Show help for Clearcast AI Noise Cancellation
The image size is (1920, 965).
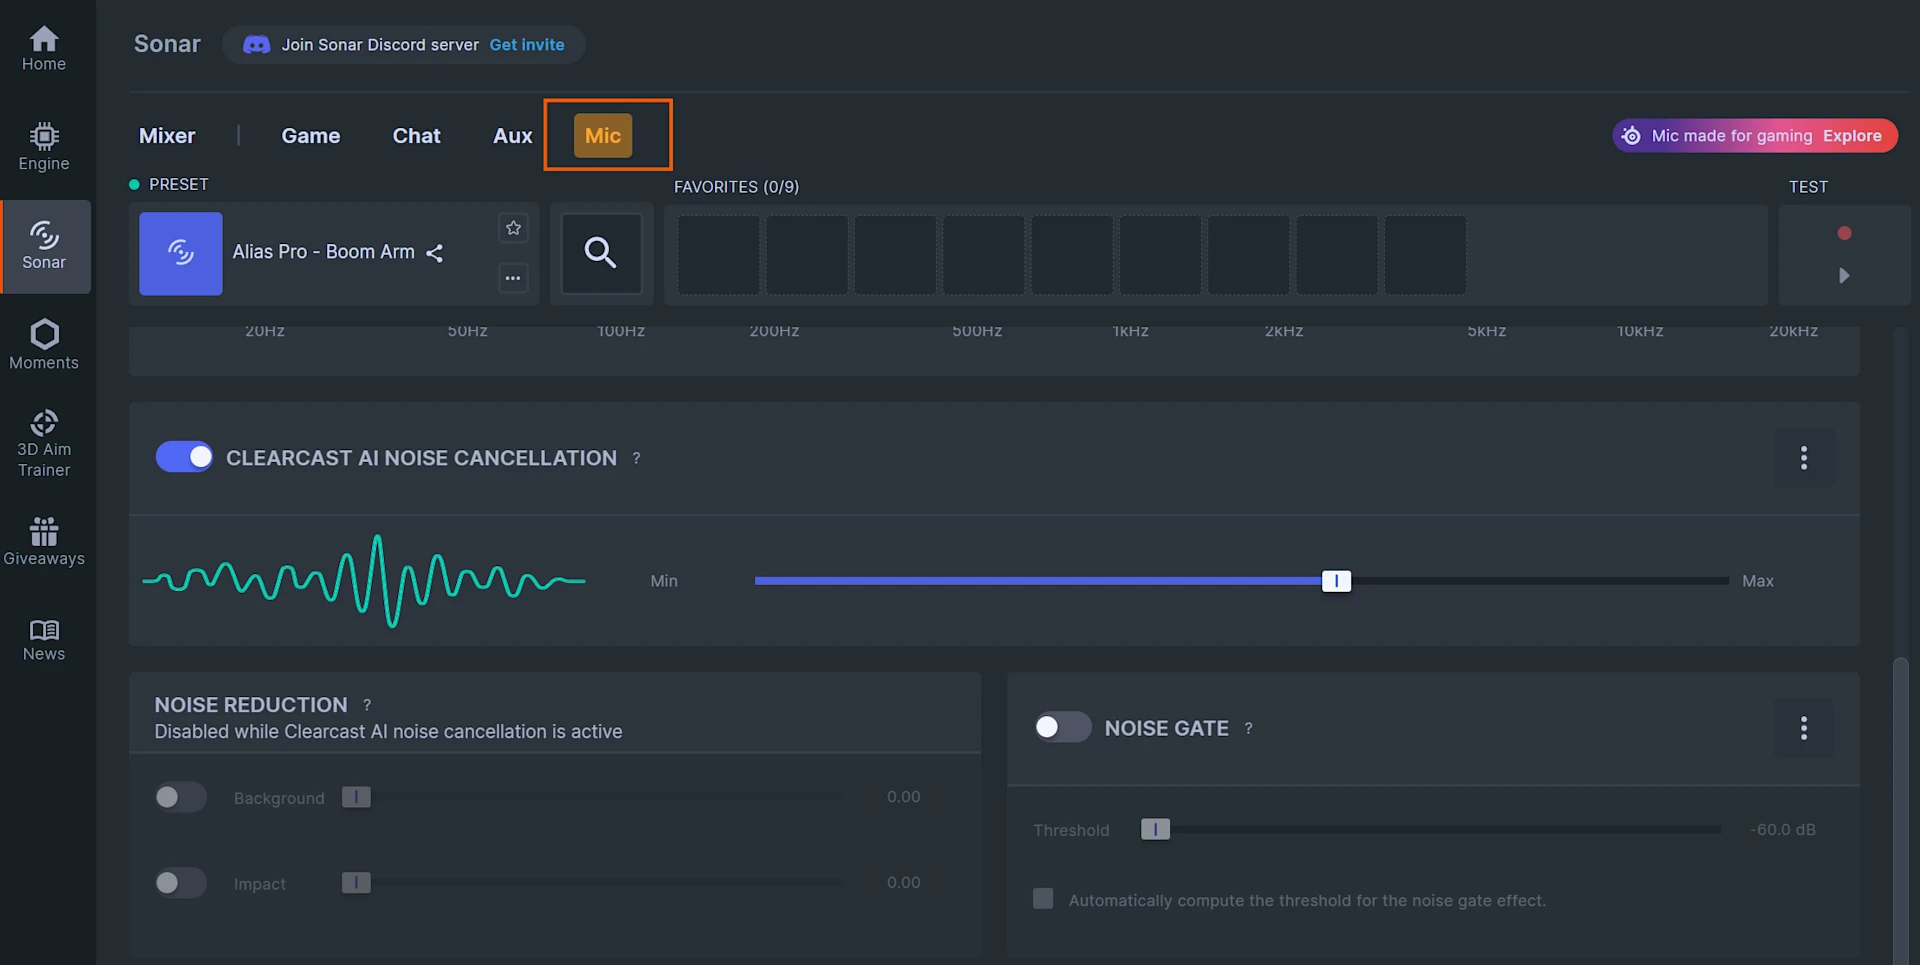point(636,458)
